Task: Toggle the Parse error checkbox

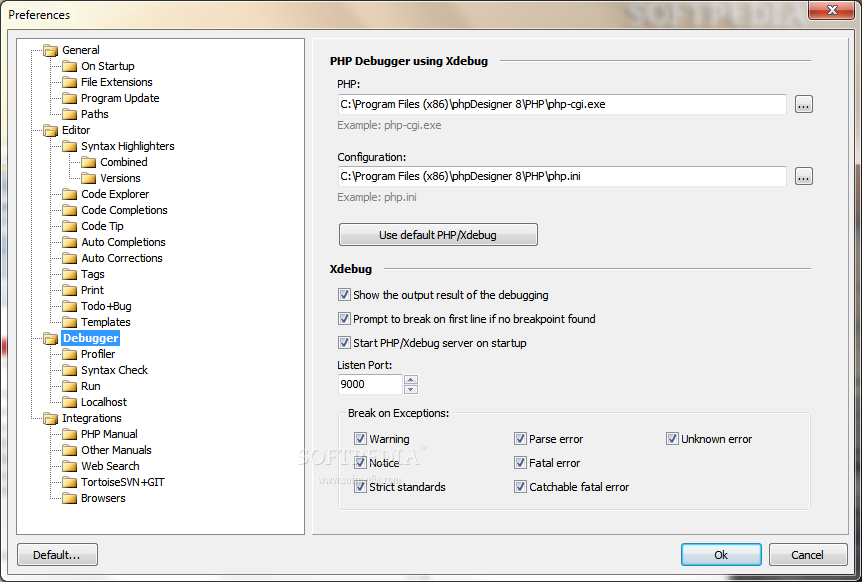Action: click(520, 439)
